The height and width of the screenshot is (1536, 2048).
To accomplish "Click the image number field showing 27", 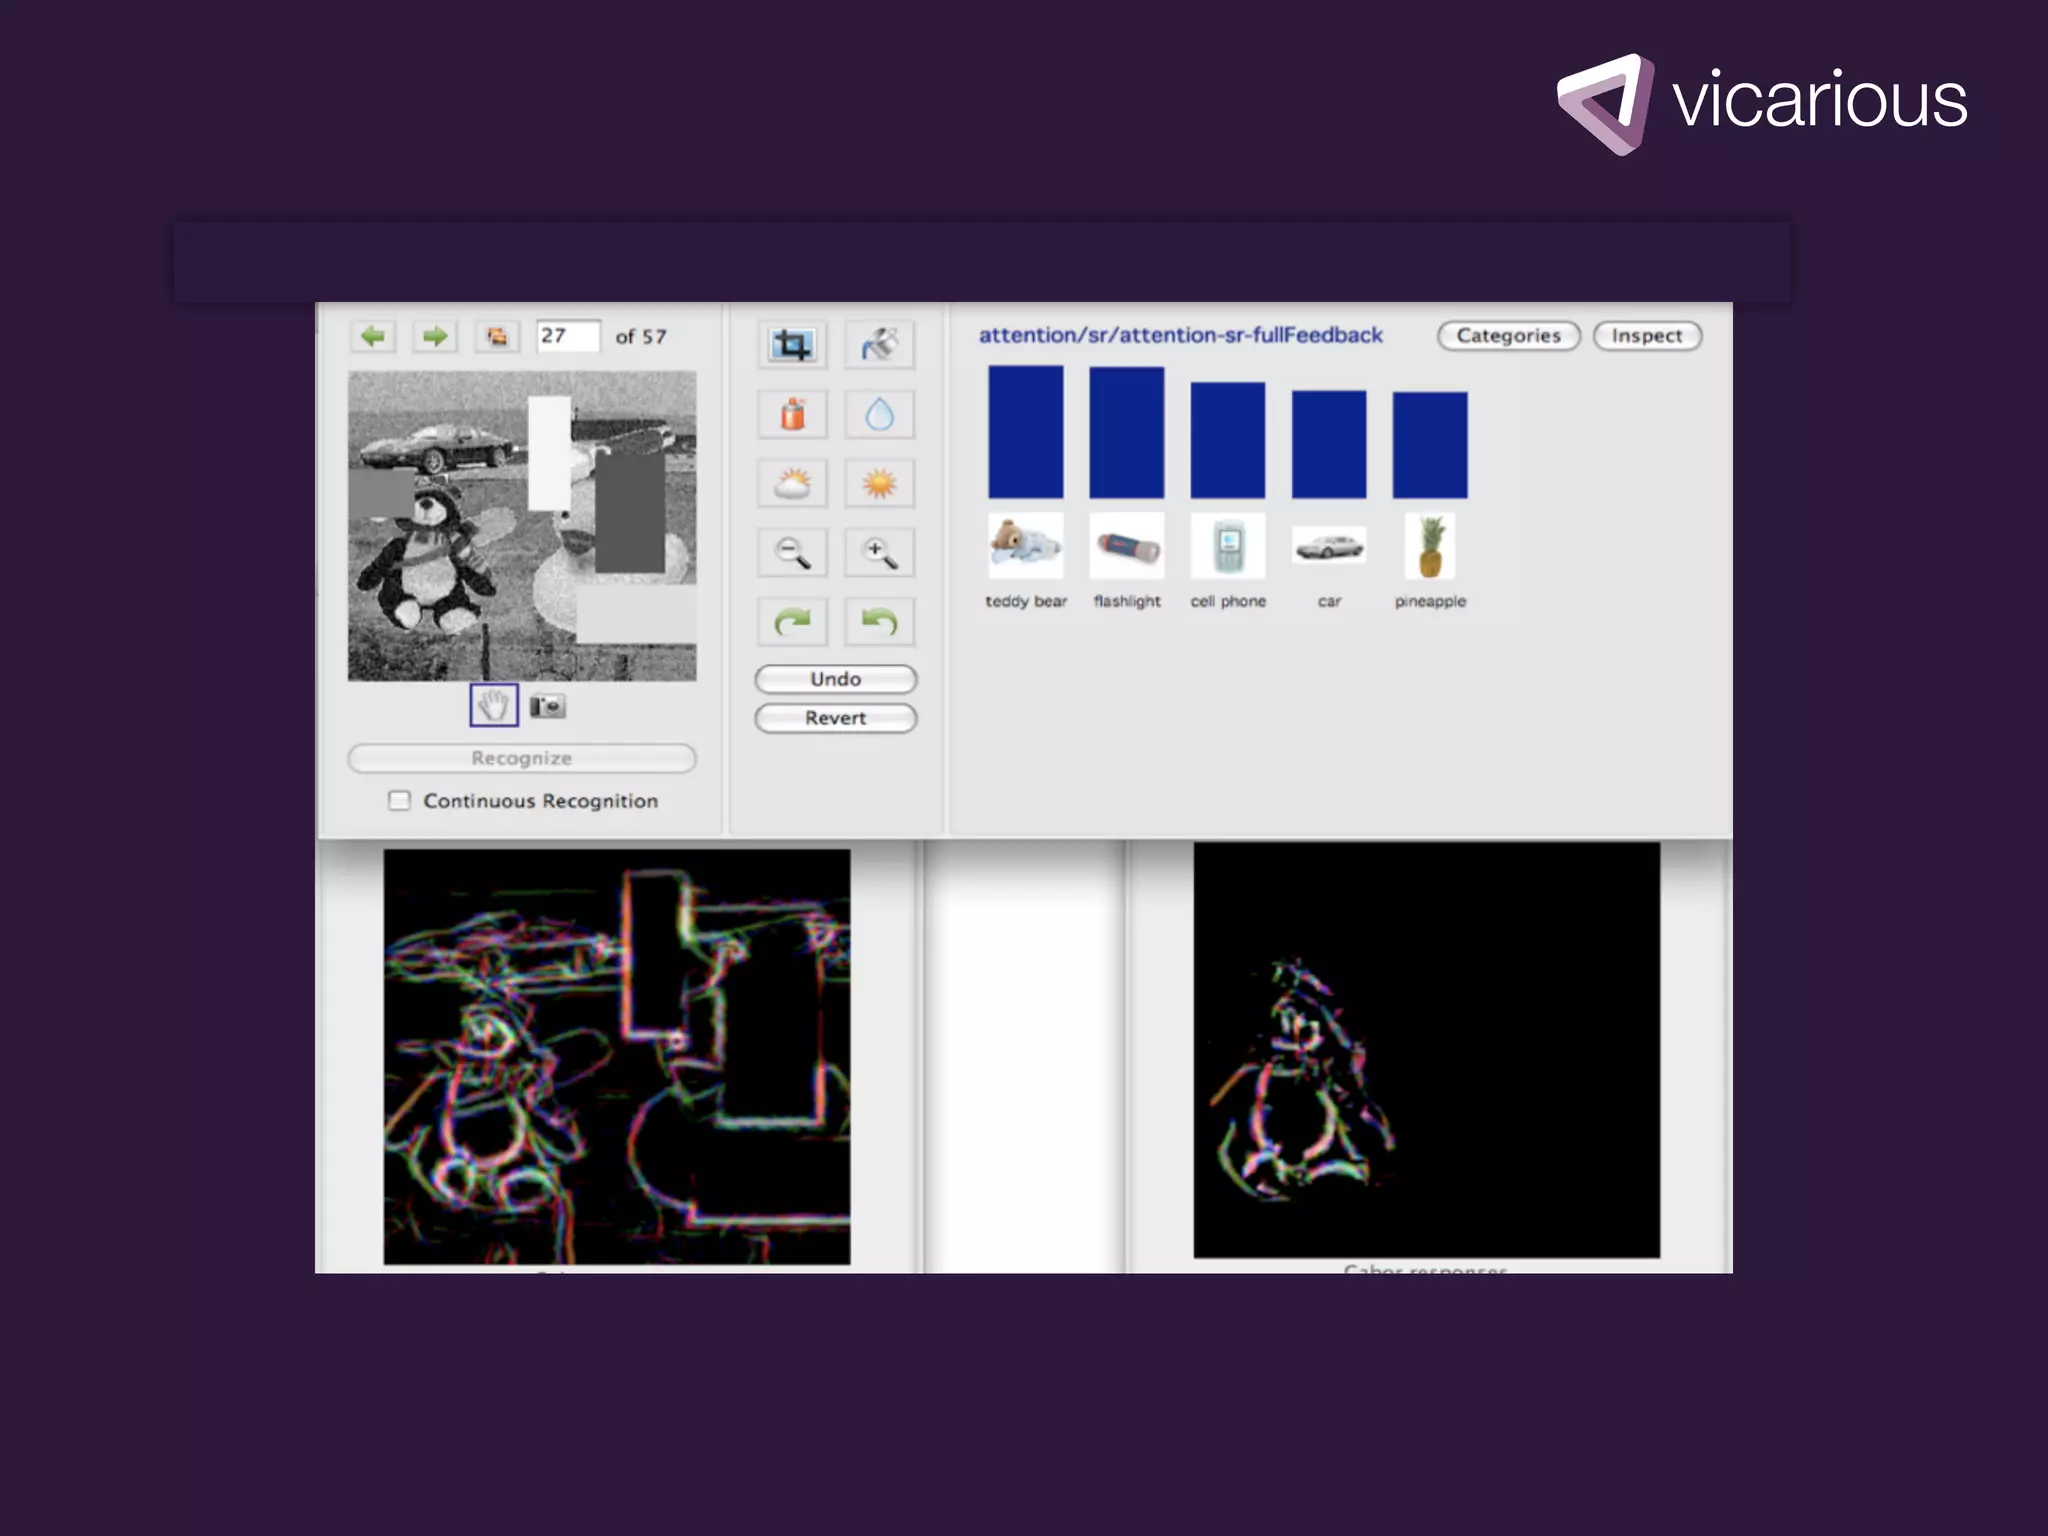I will tap(567, 336).
